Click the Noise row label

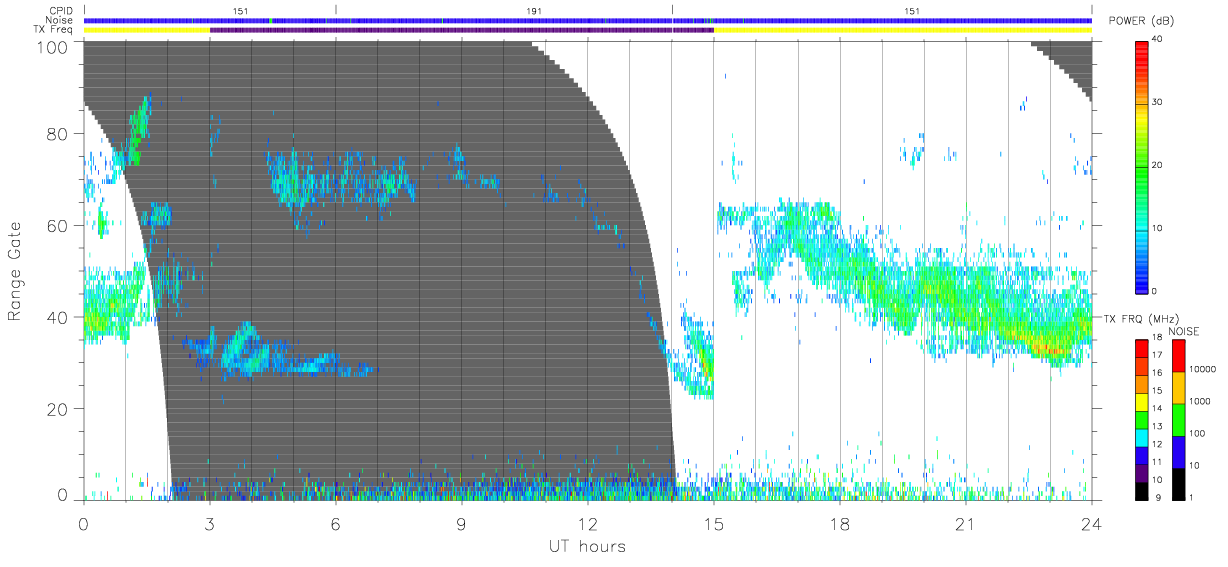[x=61, y=20]
